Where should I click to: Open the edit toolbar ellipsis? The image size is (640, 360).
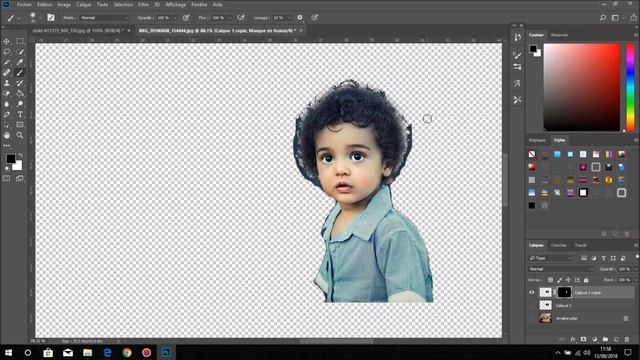7,145
